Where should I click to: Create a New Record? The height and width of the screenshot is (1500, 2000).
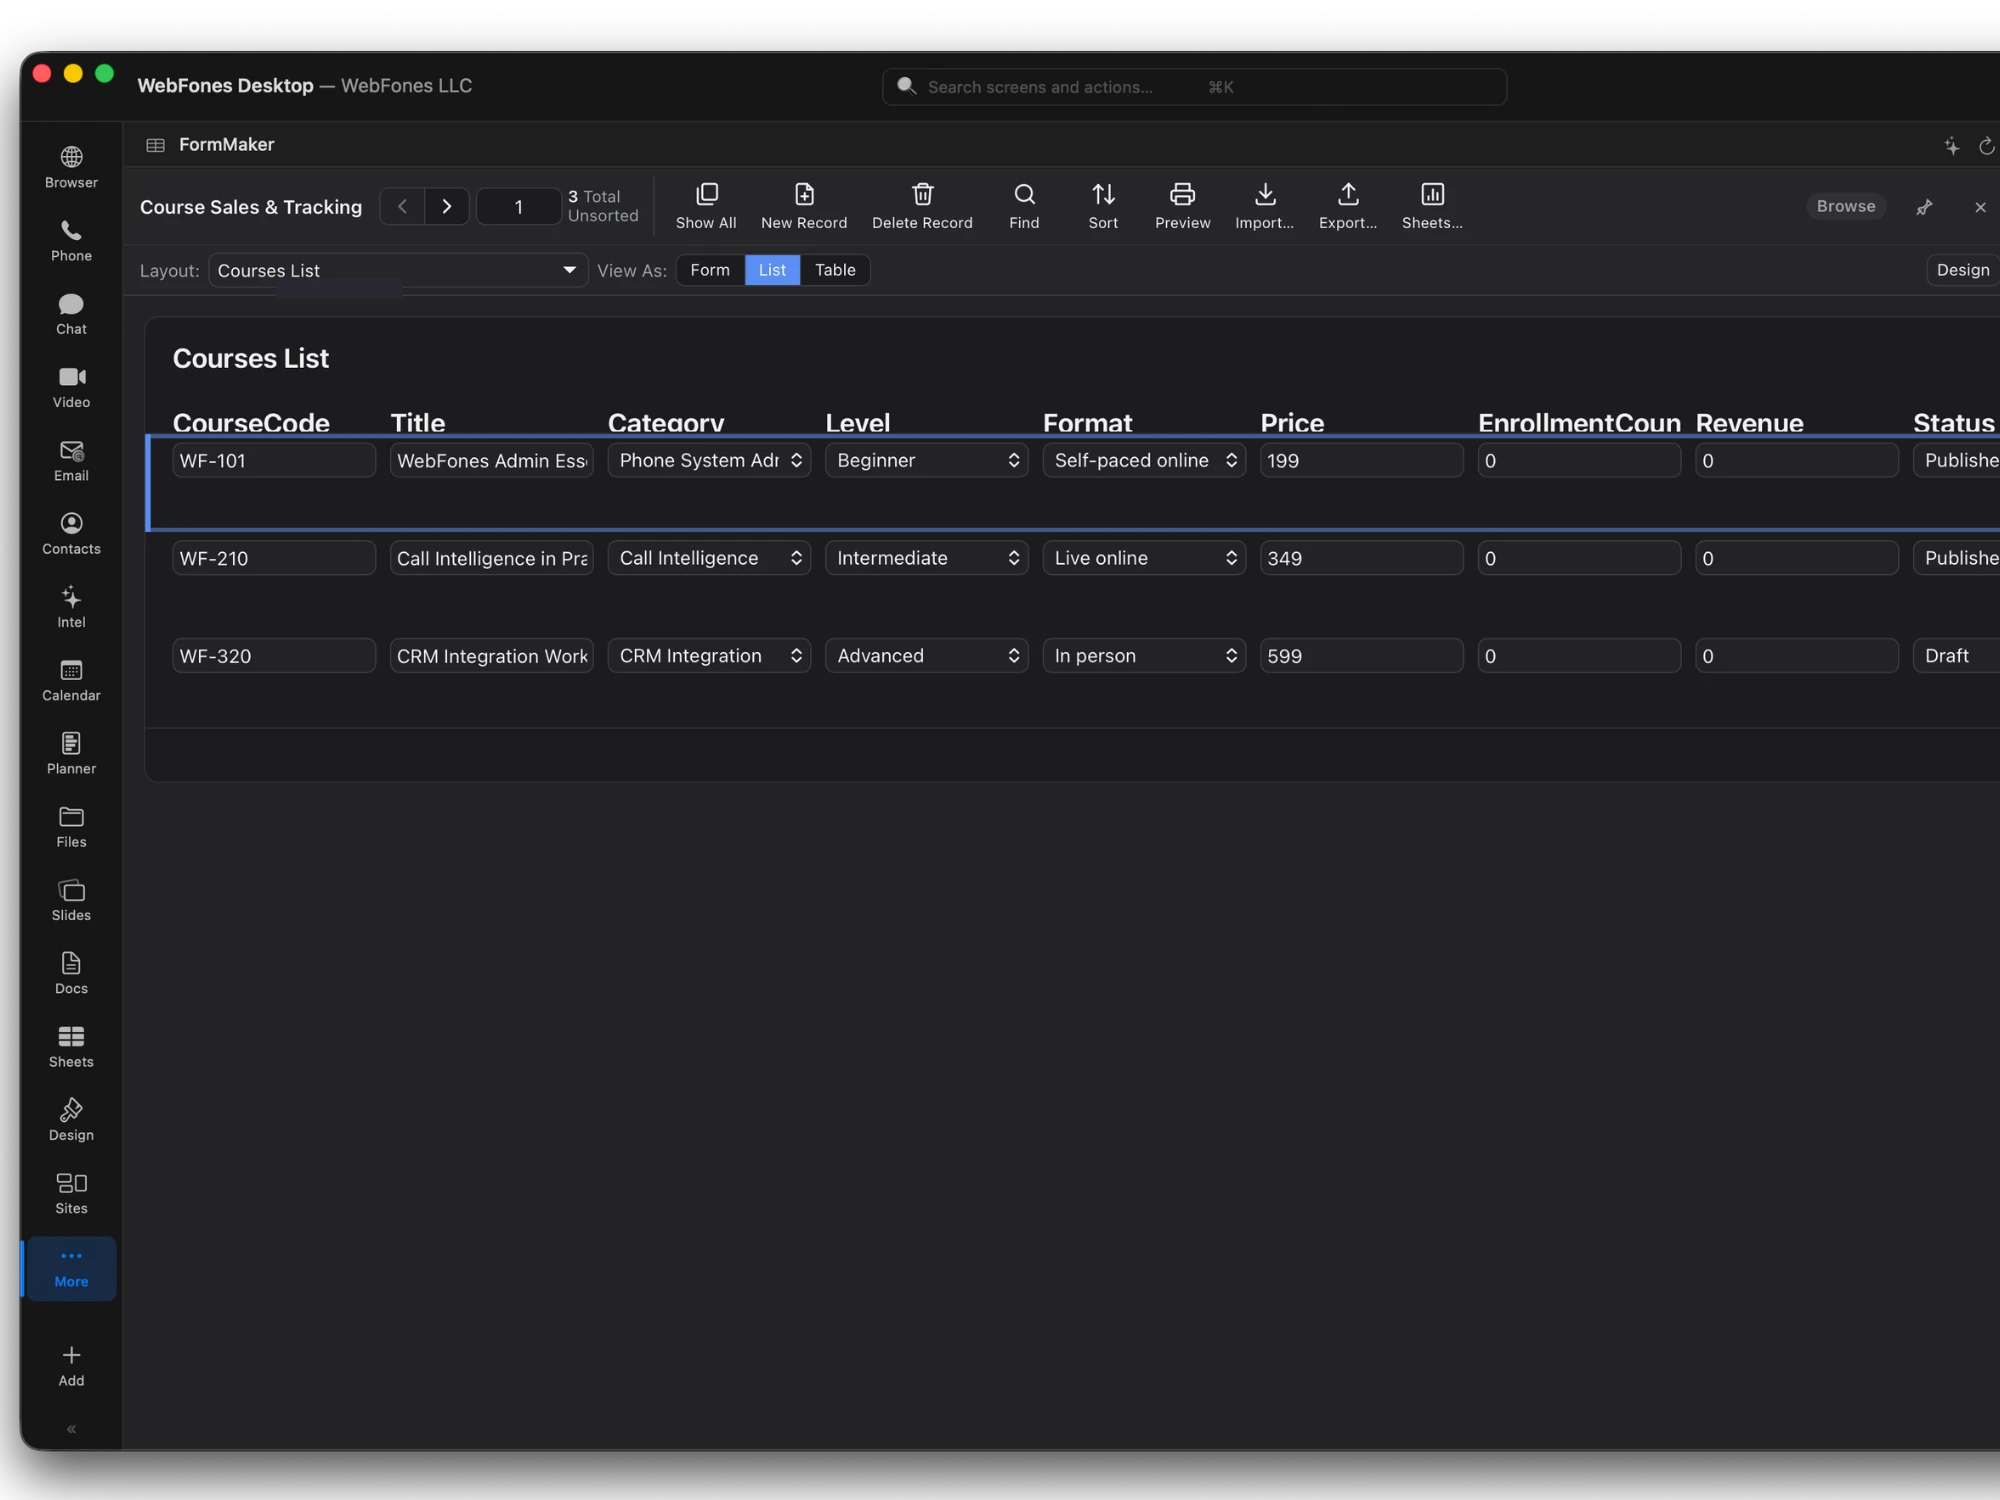[804, 206]
